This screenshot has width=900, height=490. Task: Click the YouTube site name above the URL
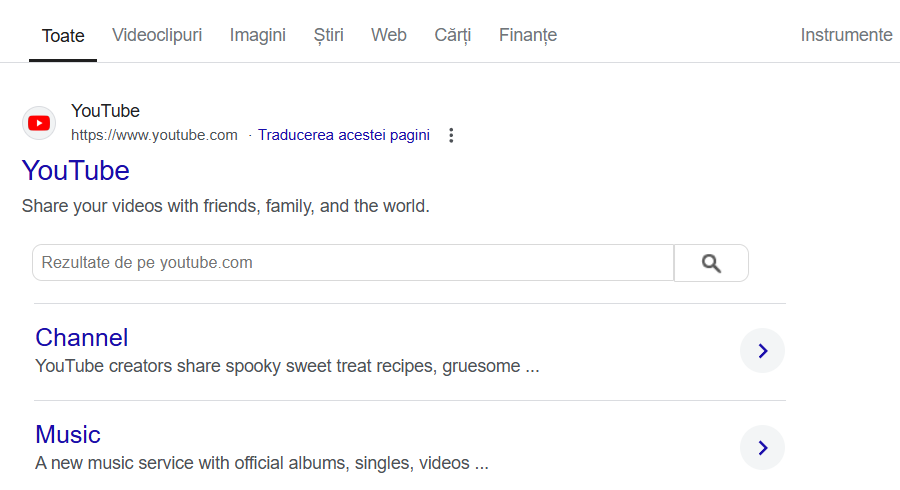(x=106, y=111)
